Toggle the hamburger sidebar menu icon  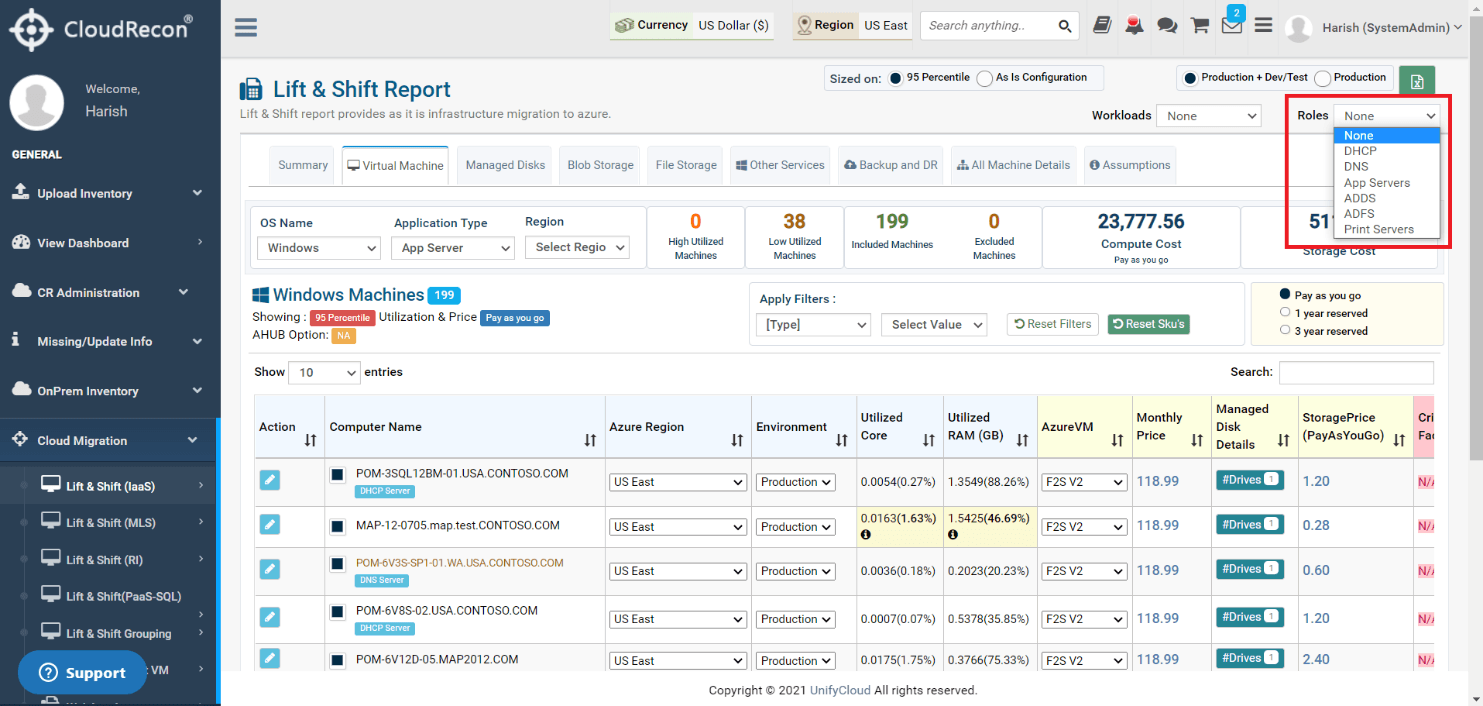click(x=246, y=27)
